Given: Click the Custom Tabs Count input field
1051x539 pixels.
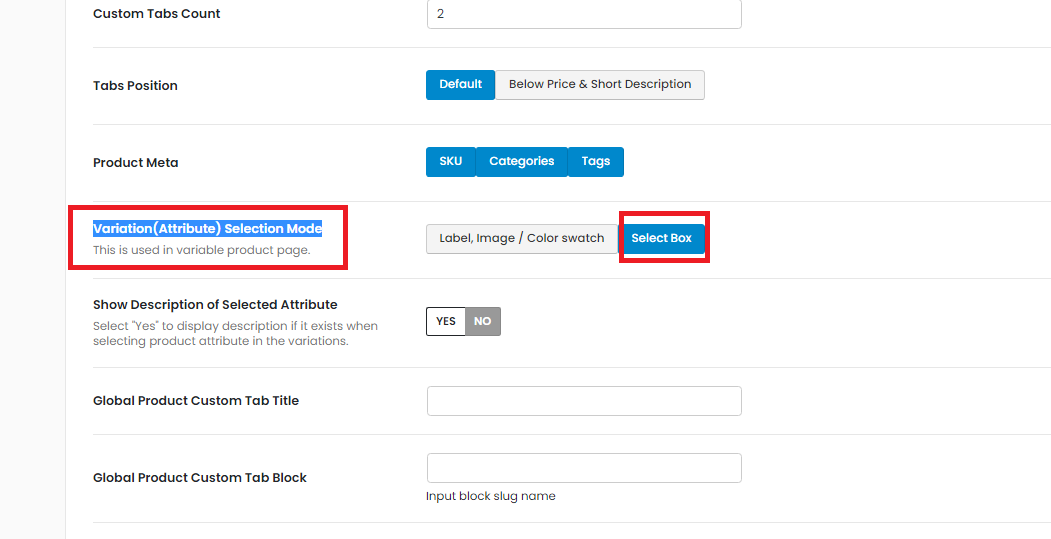Looking at the screenshot, I should point(583,14).
